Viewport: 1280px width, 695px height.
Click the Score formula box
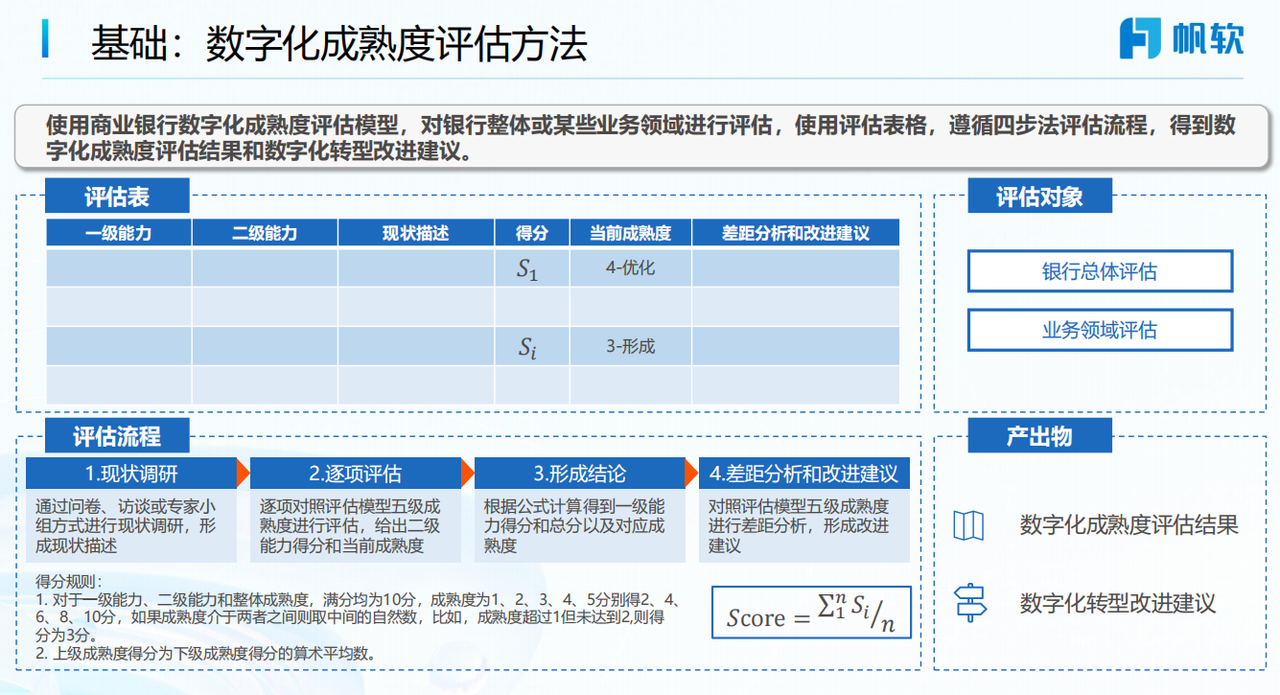pos(811,613)
